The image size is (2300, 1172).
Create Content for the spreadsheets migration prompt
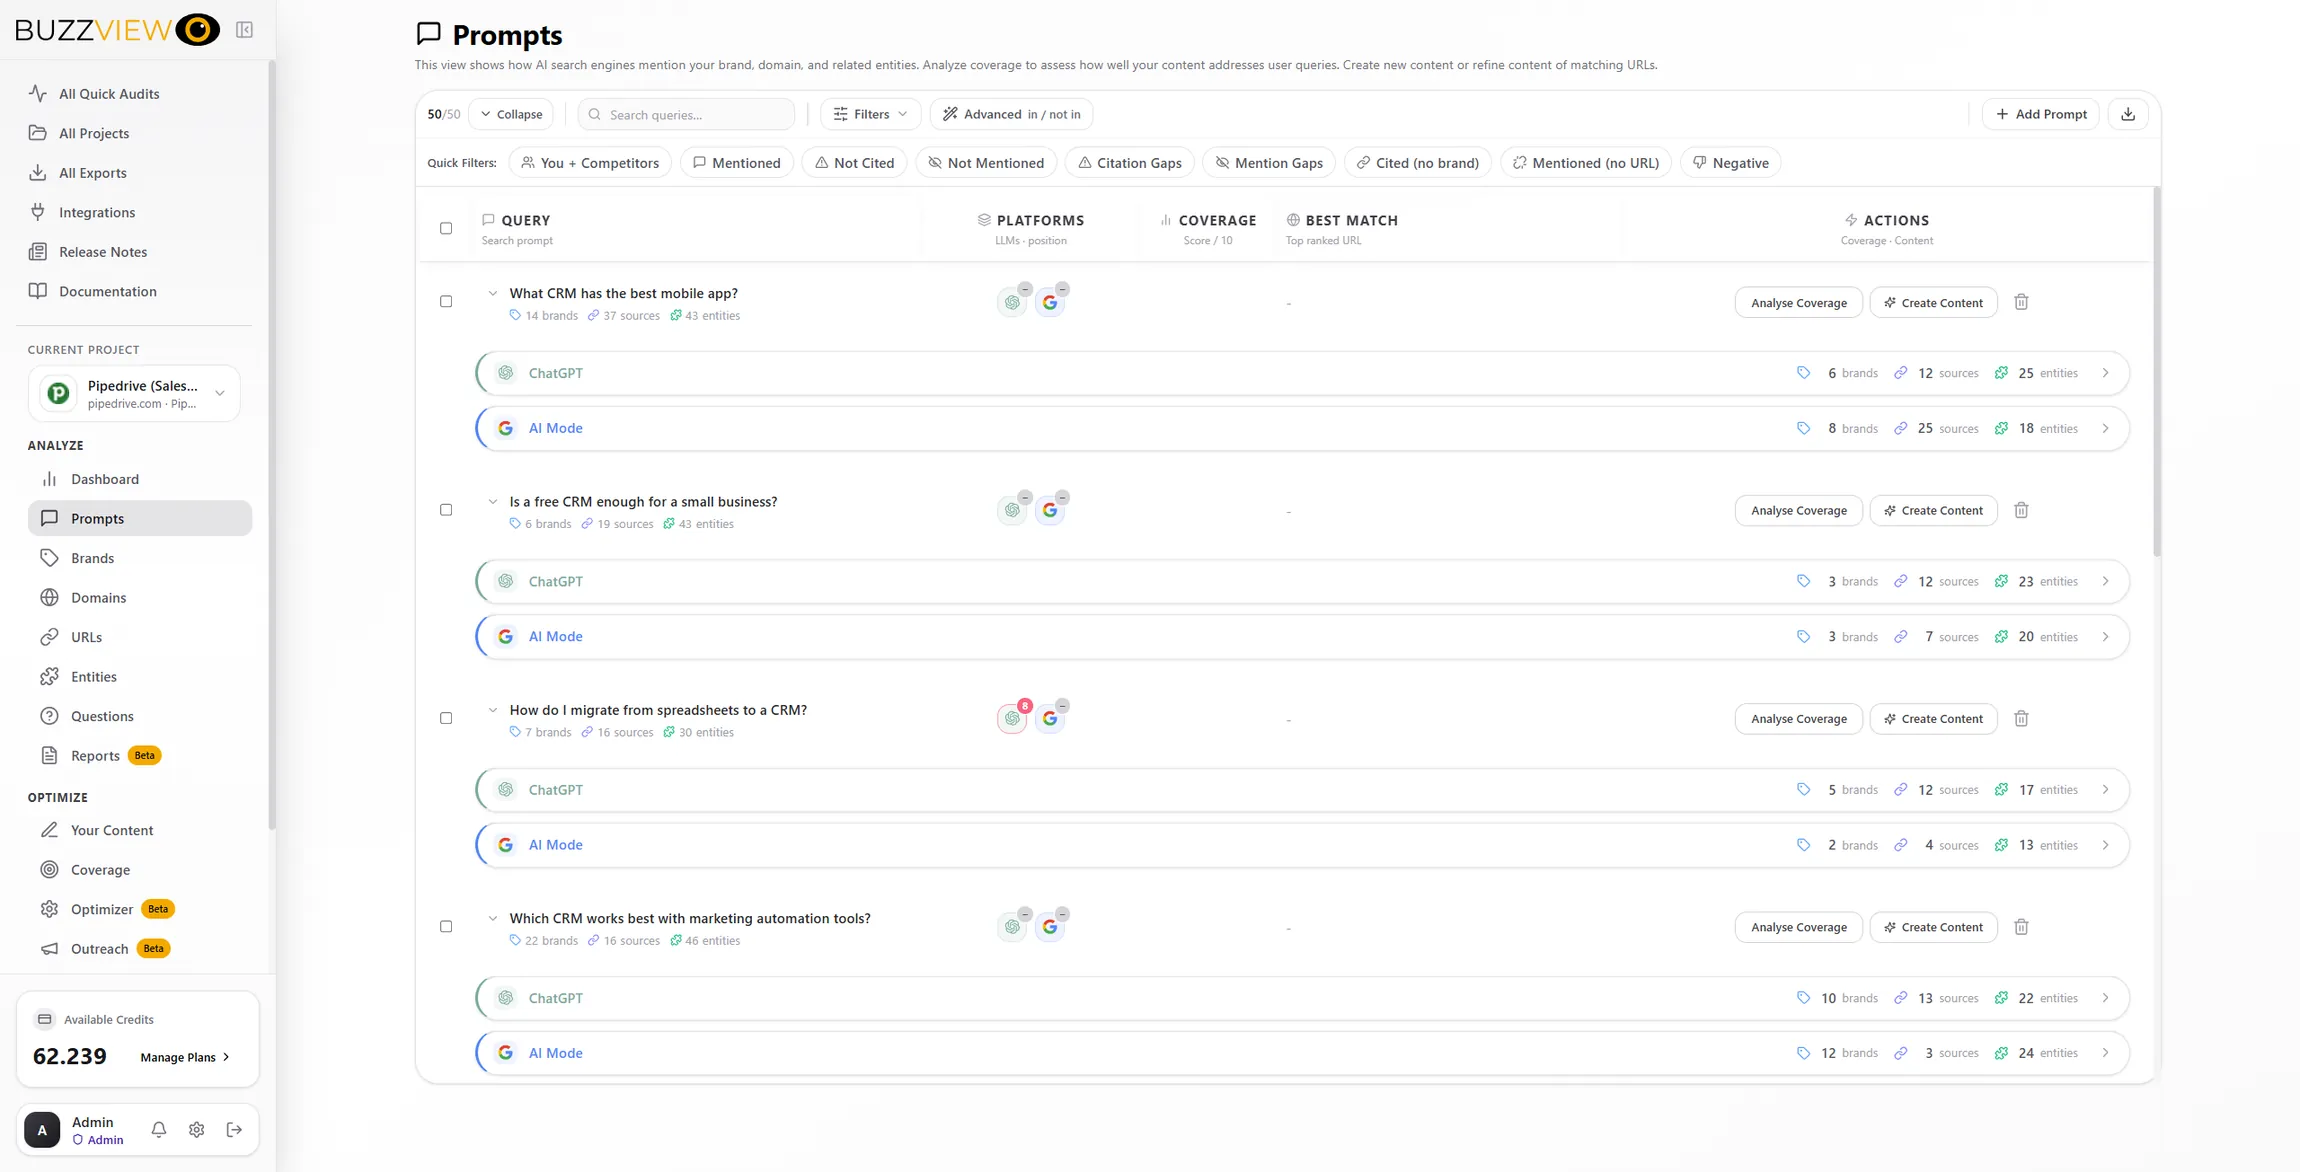pyautogui.click(x=1933, y=719)
